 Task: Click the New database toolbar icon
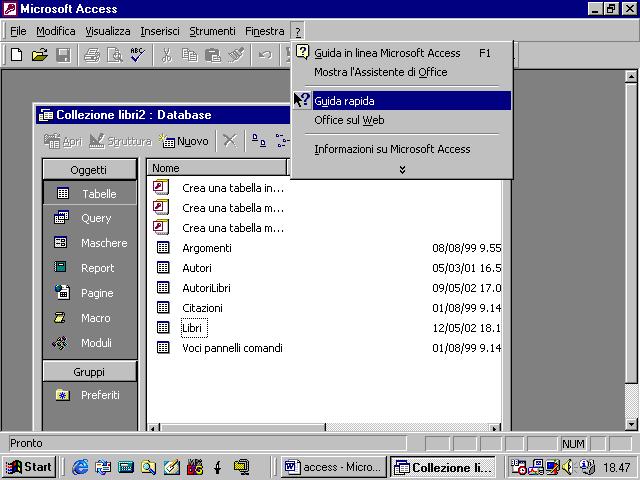16,55
